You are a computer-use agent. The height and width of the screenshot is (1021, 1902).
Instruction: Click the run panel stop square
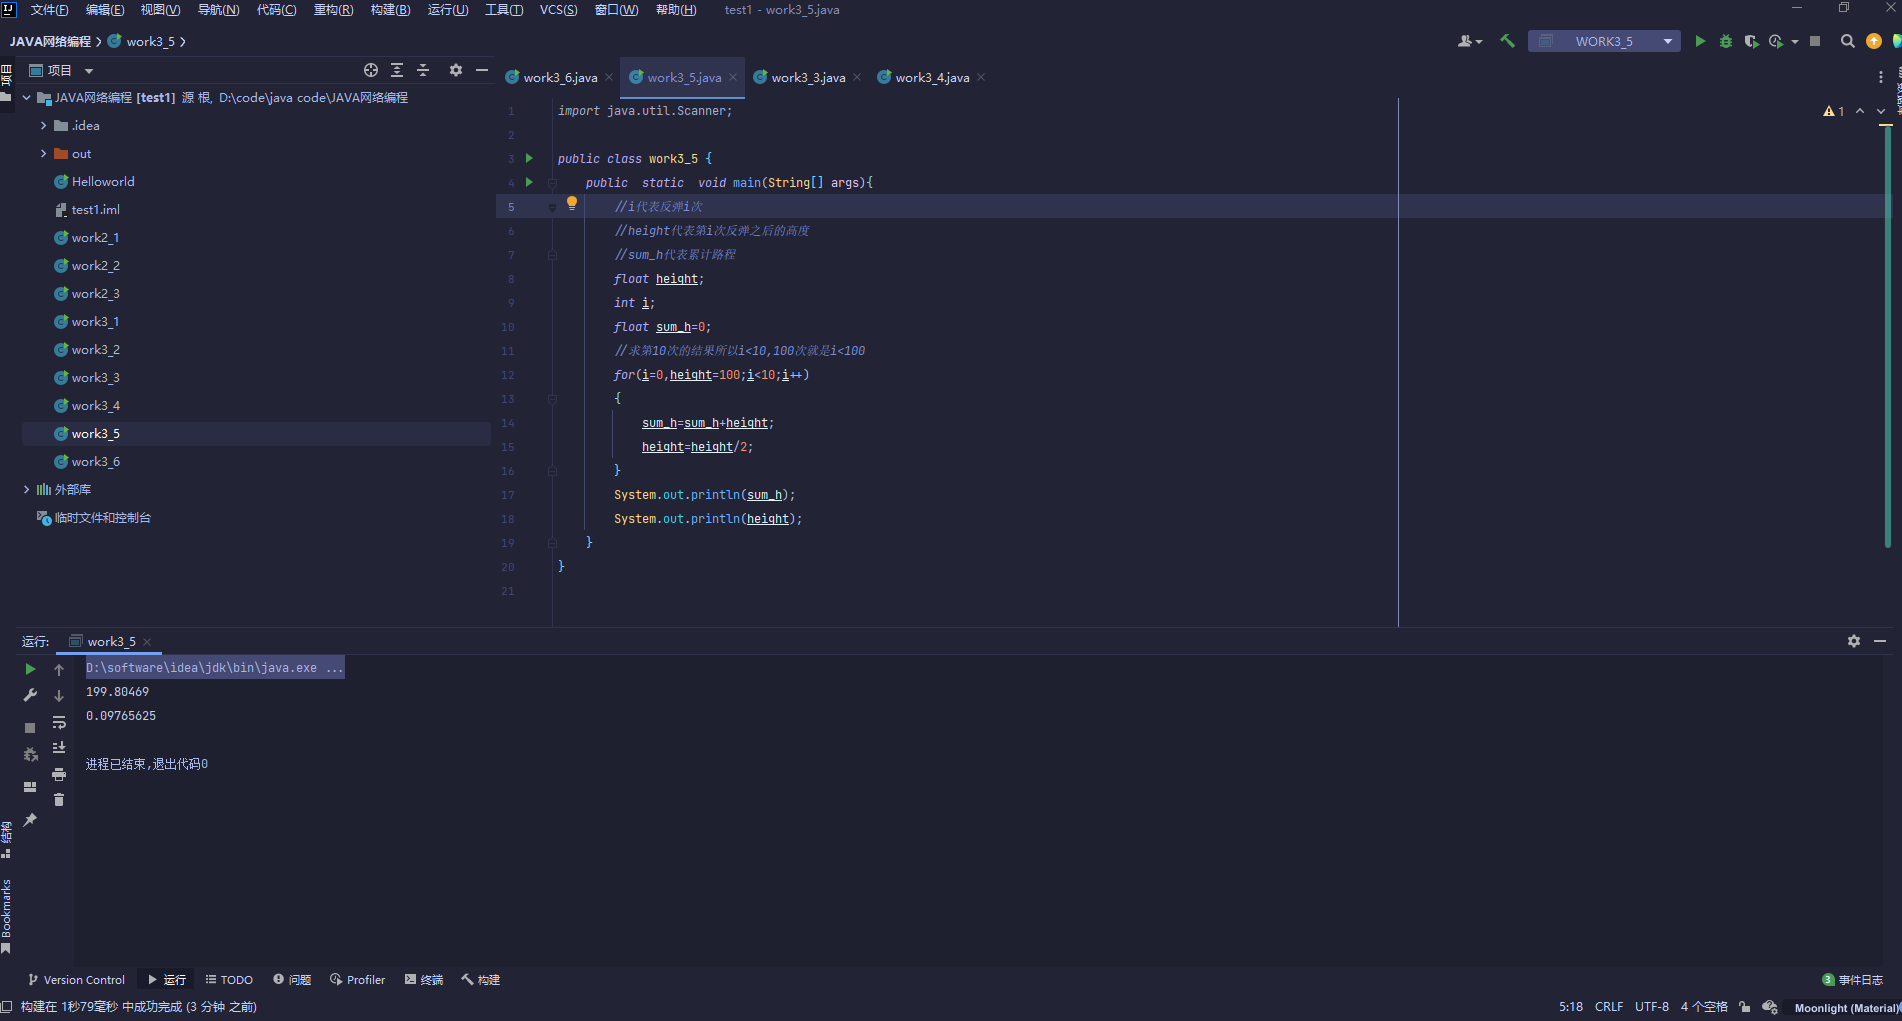[x=30, y=728]
